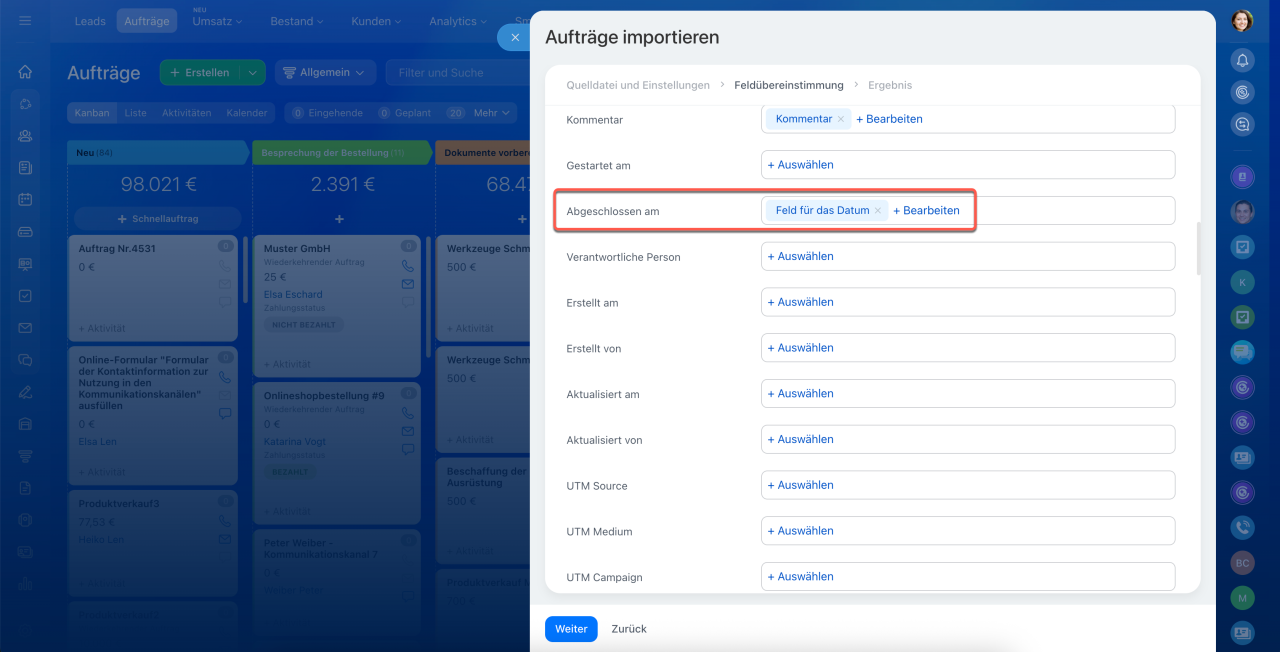
Task: Close the import panel with the X
Action: (514, 37)
